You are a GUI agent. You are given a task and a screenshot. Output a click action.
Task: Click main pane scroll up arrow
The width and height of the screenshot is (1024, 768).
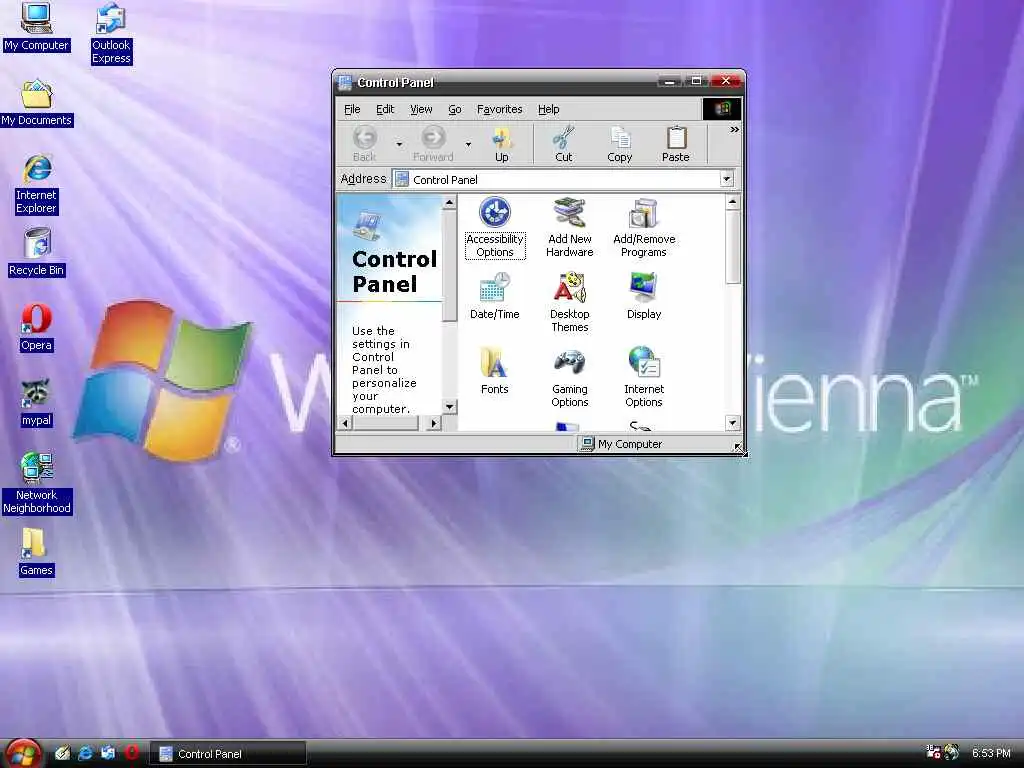(x=733, y=202)
